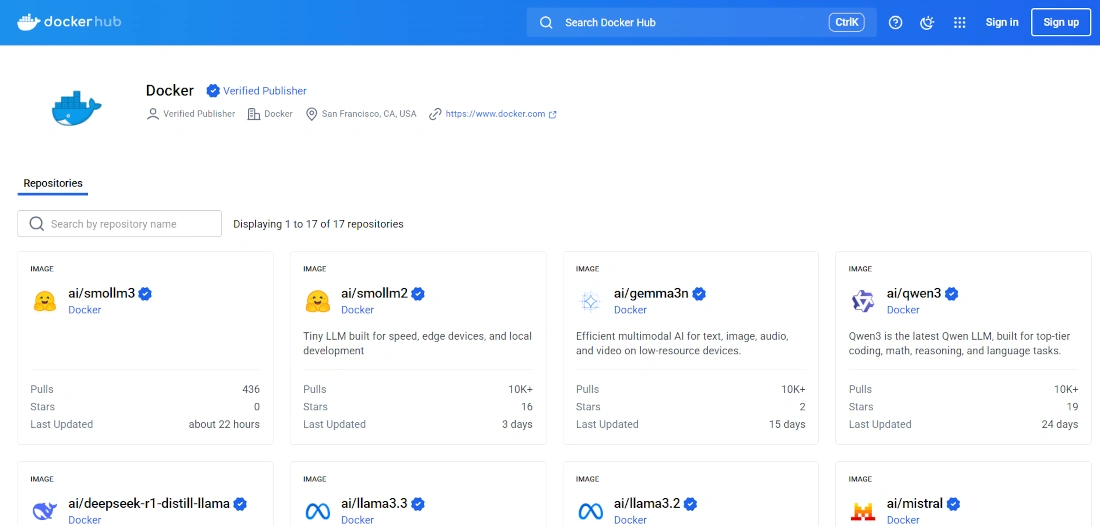Click '24 days' last updated on ai/qwen3
Viewport: 1100px width, 526px height.
coord(1060,424)
